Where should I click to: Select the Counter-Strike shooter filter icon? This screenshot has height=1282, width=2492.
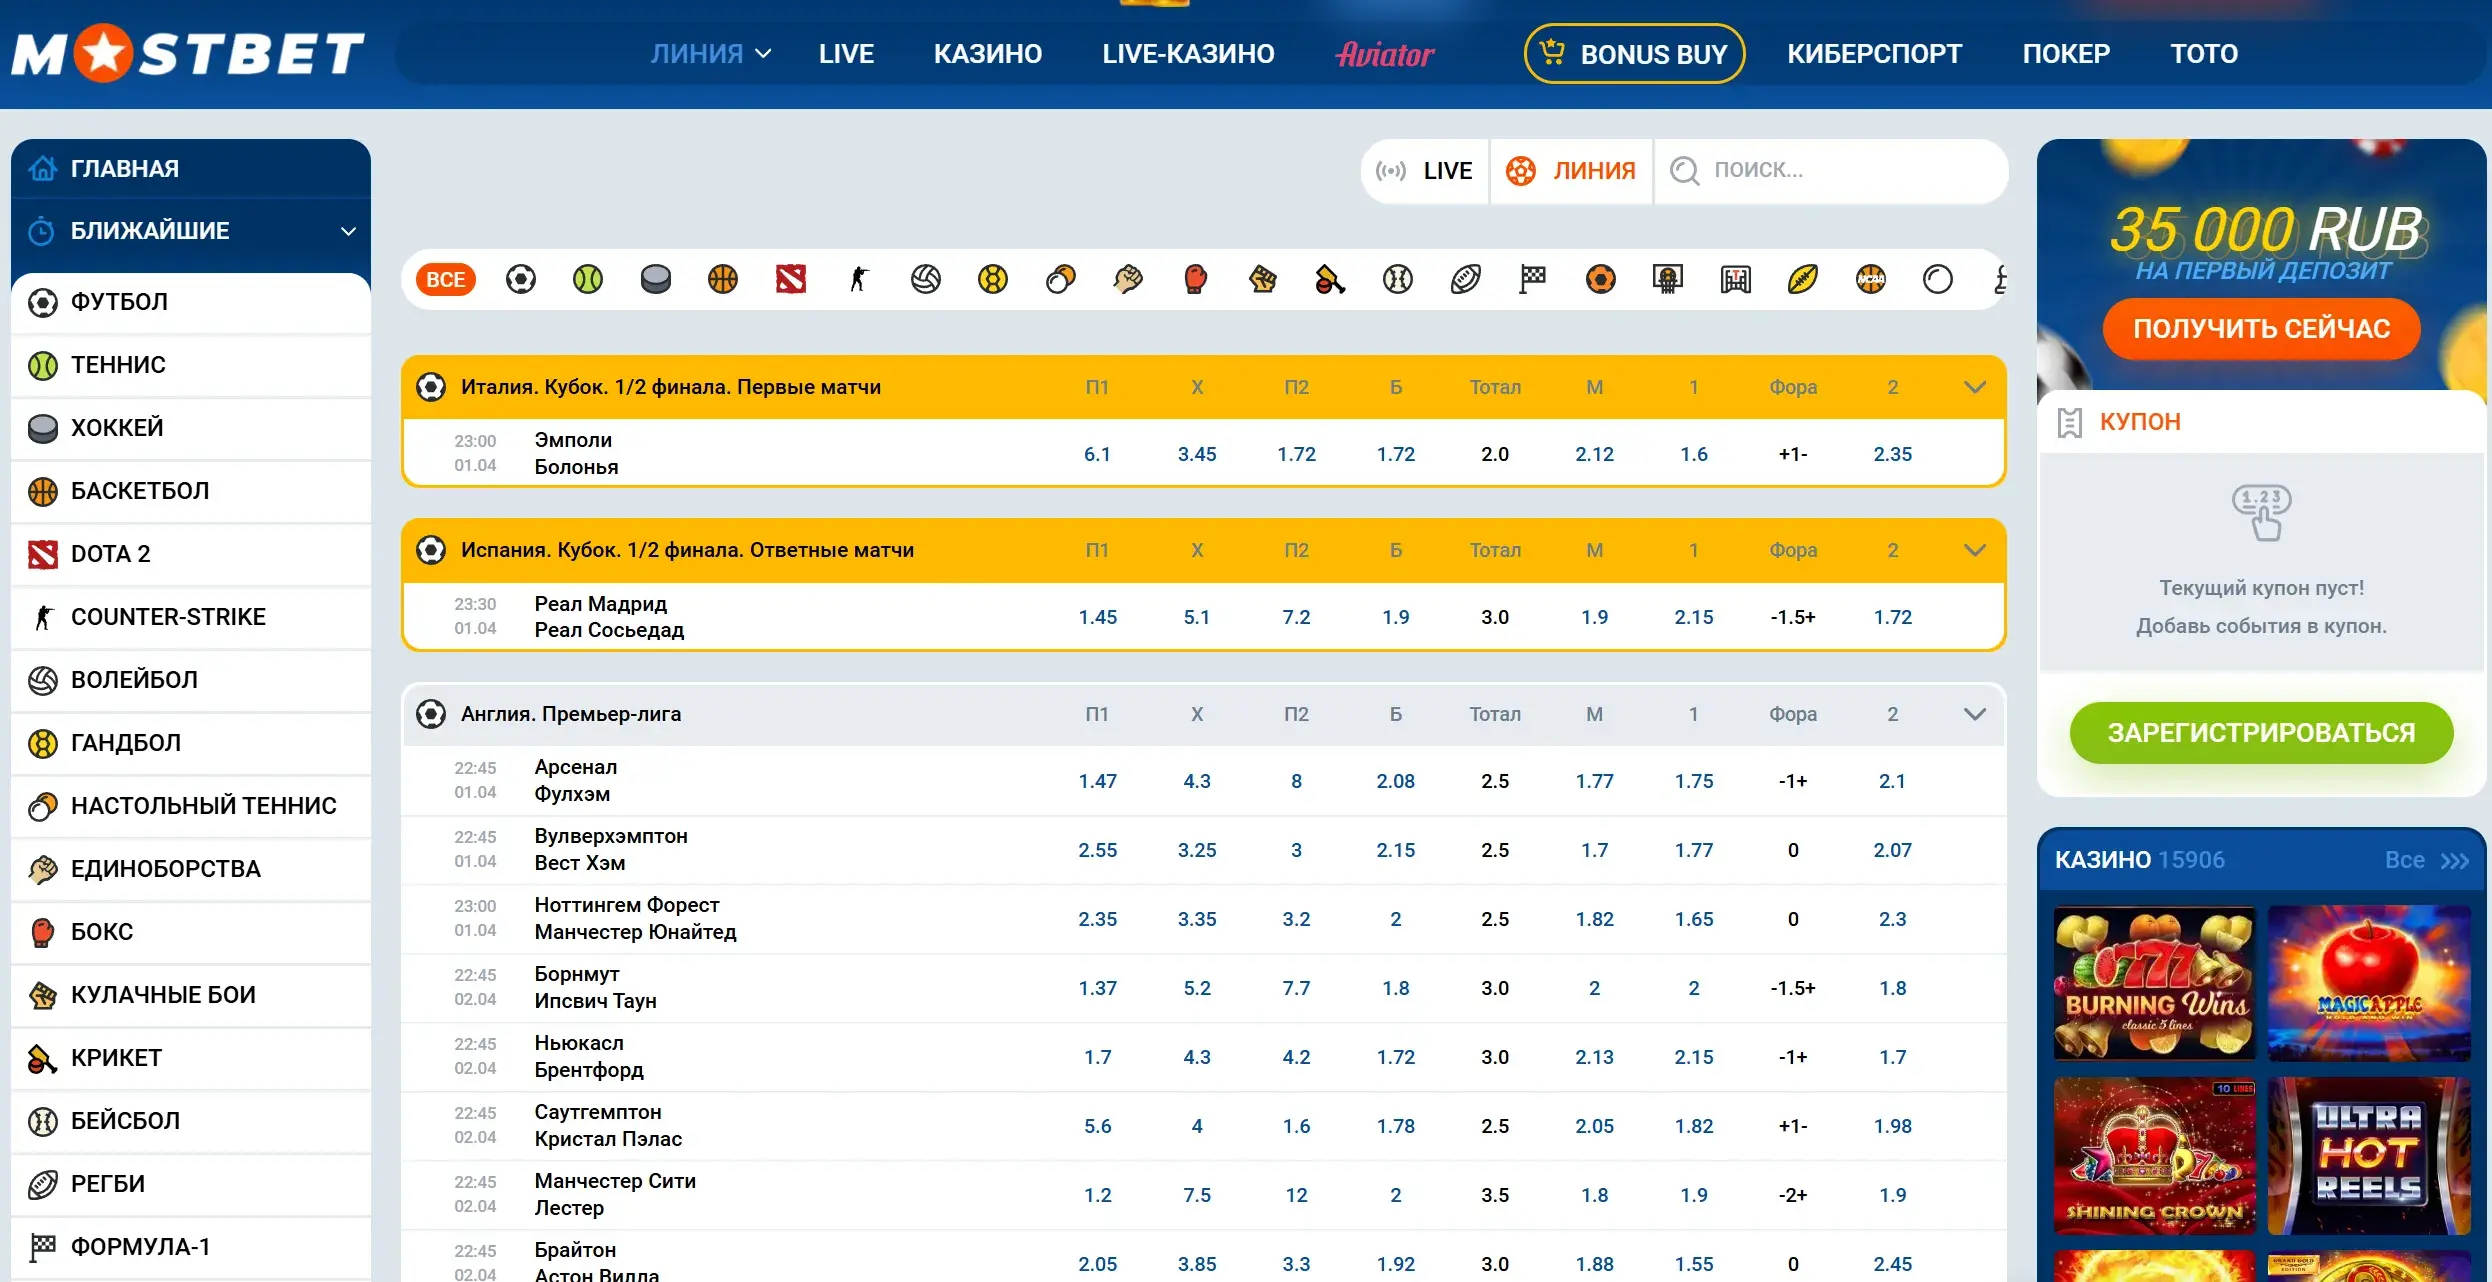[858, 279]
